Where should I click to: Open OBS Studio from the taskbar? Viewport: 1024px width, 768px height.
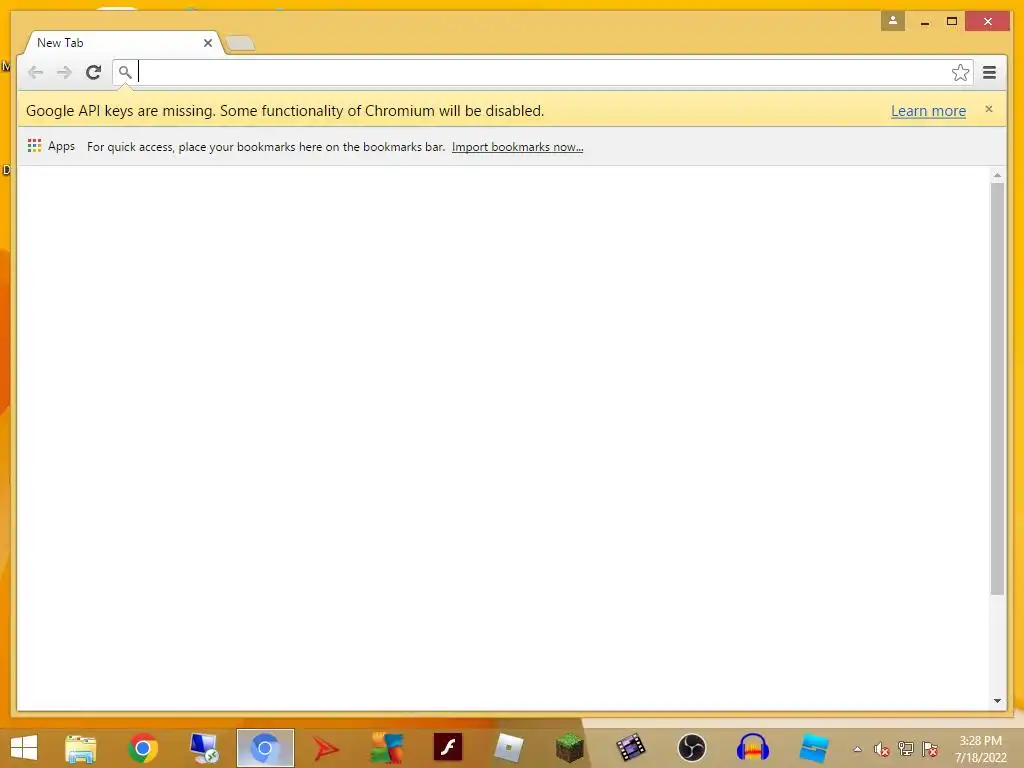pyautogui.click(x=692, y=748)
